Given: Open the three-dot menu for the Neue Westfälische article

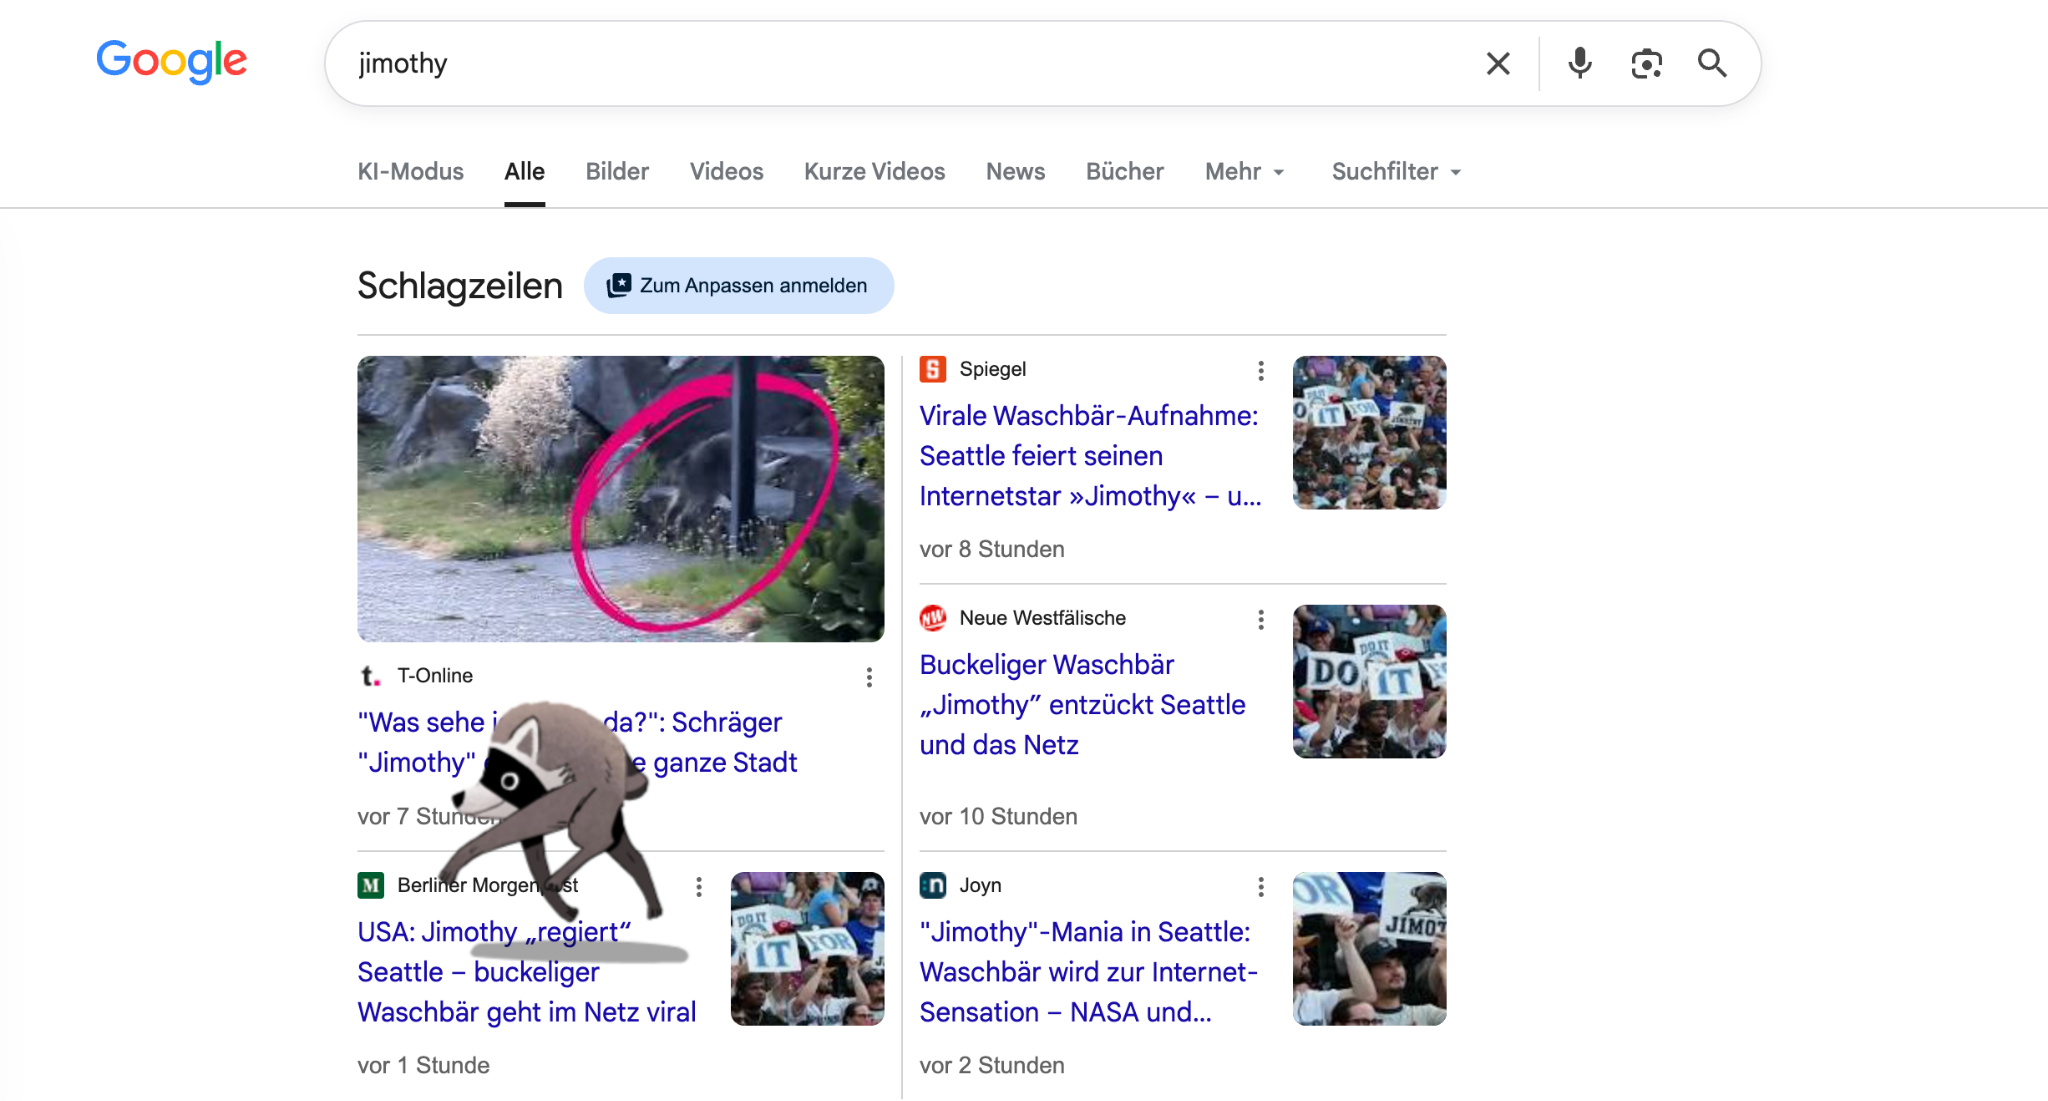Looking at the screenshot, I should (x=1261, y=620).
